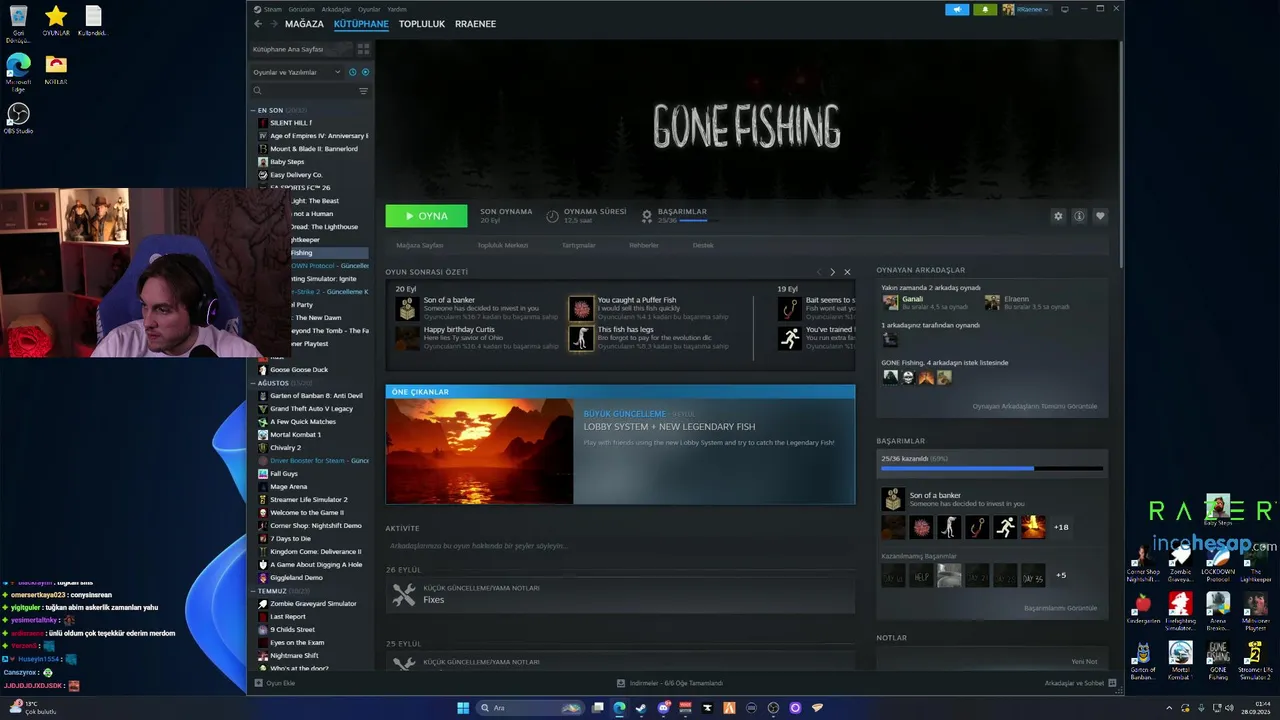Toggle ready-to-play filter icon

[x=365, y=72]
